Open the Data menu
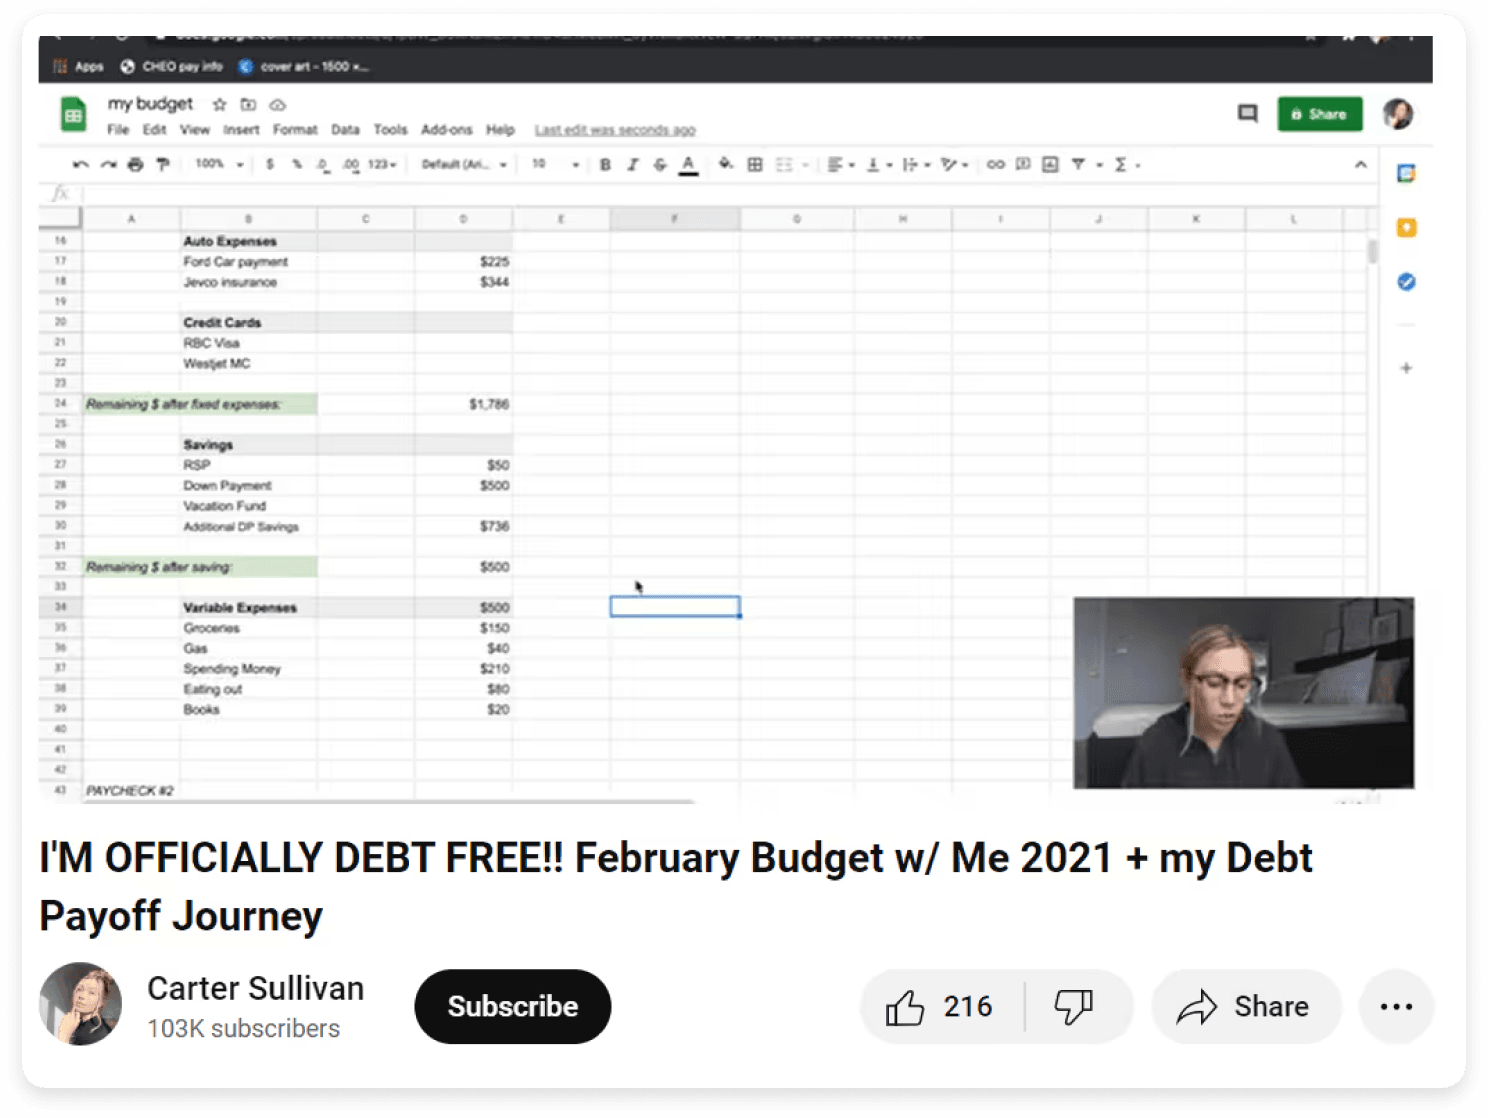This screenshot has height=1118, width=1488. tap(345, 130)
